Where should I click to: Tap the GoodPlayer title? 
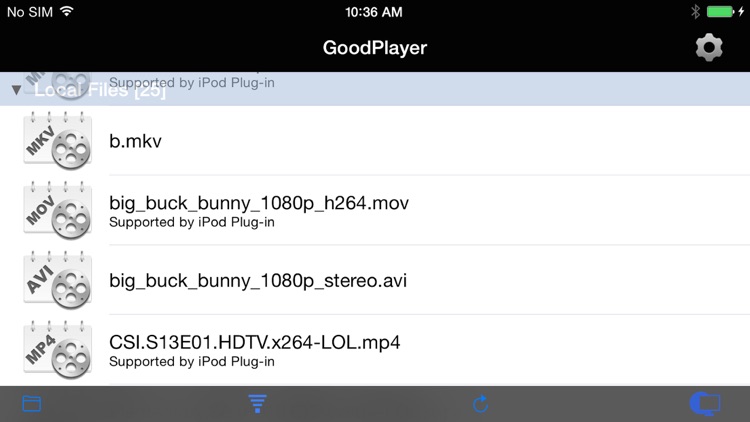[375, 48]
